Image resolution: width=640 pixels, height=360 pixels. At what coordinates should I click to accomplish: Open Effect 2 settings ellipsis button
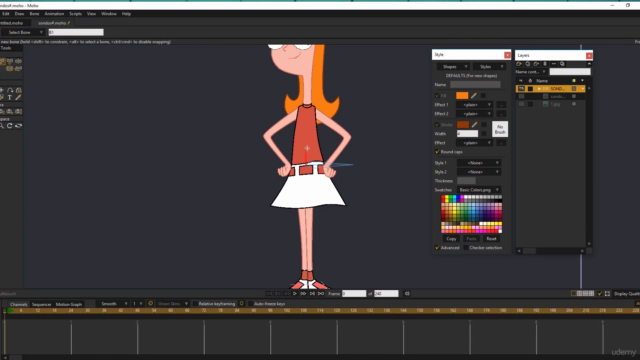(x=501, y=114)
